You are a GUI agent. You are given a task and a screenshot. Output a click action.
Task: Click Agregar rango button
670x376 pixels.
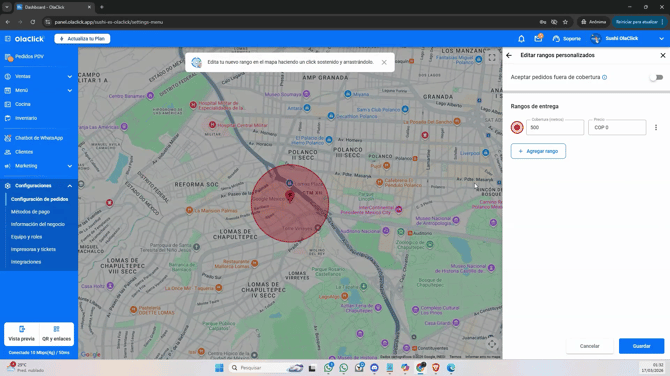coord(538,151)
